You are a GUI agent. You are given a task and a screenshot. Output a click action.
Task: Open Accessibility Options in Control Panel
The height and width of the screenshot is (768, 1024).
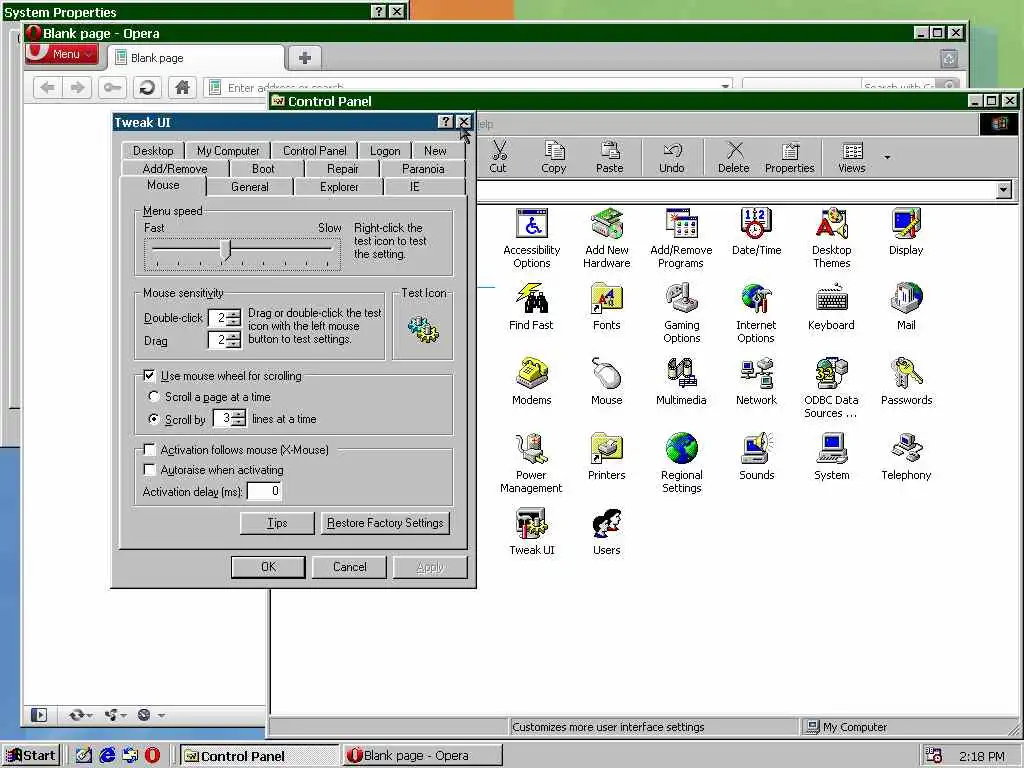coord(532,238)
